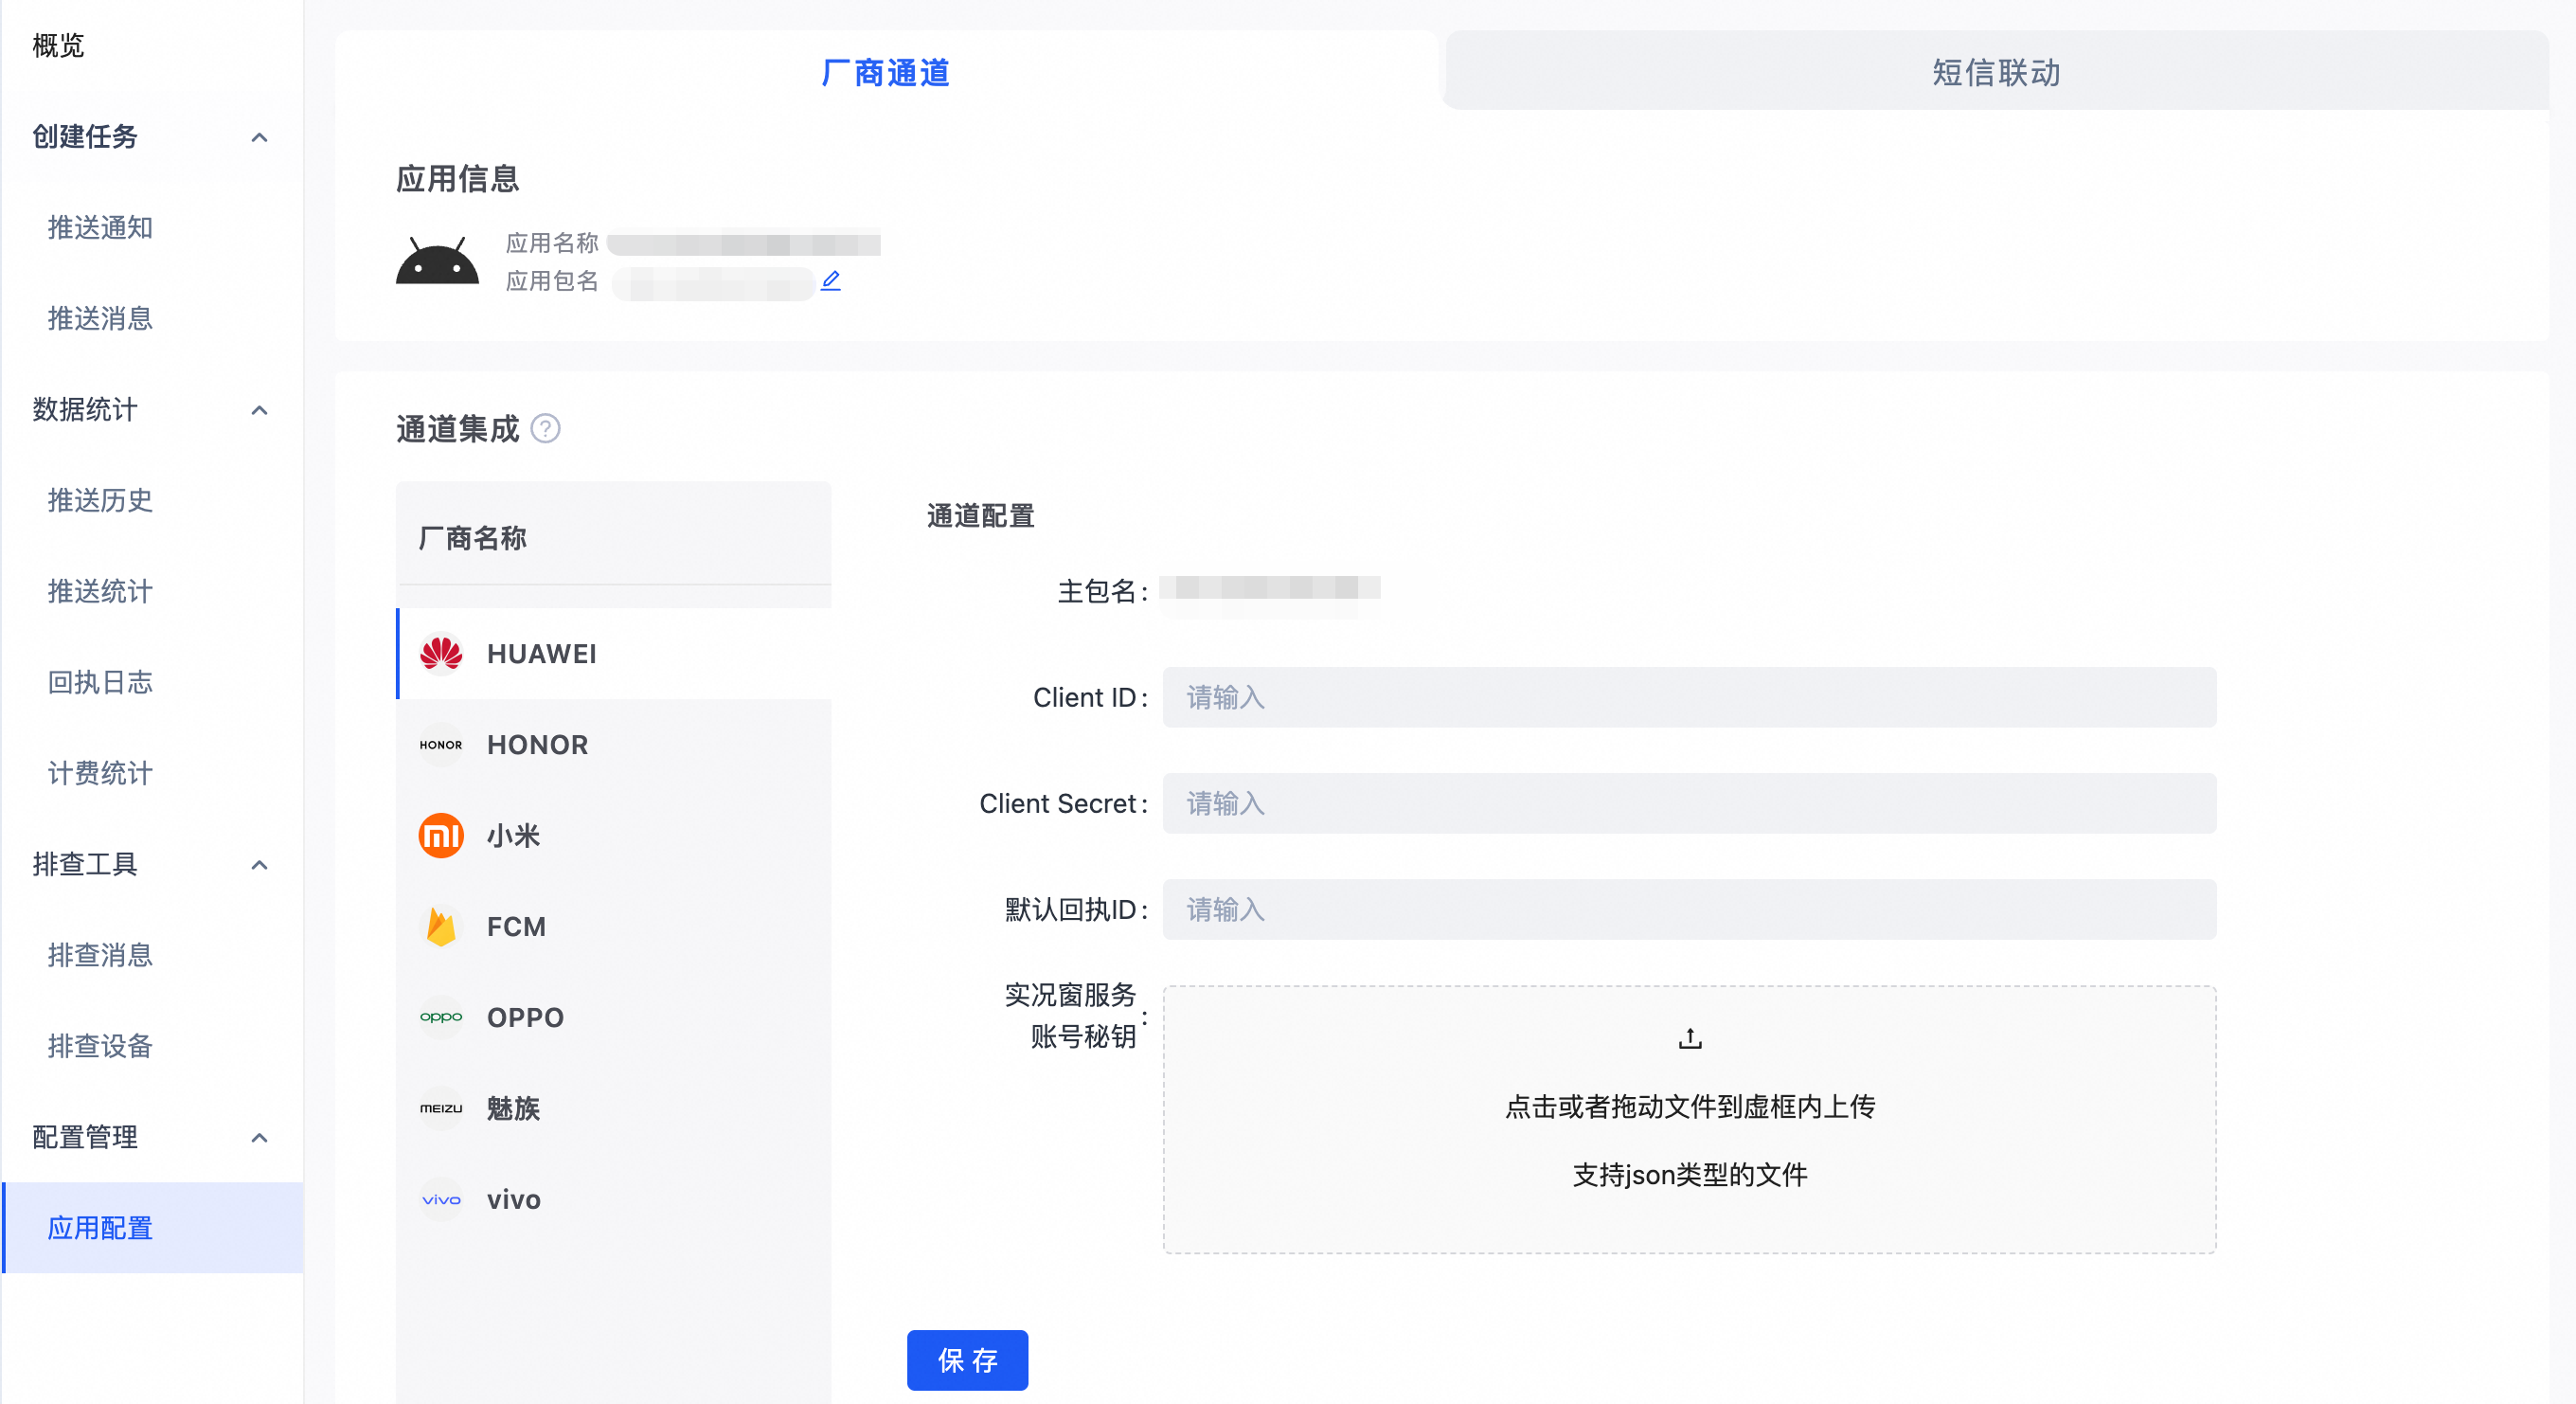Select the HUAWEI vendor logo

[x=441, y=654]
